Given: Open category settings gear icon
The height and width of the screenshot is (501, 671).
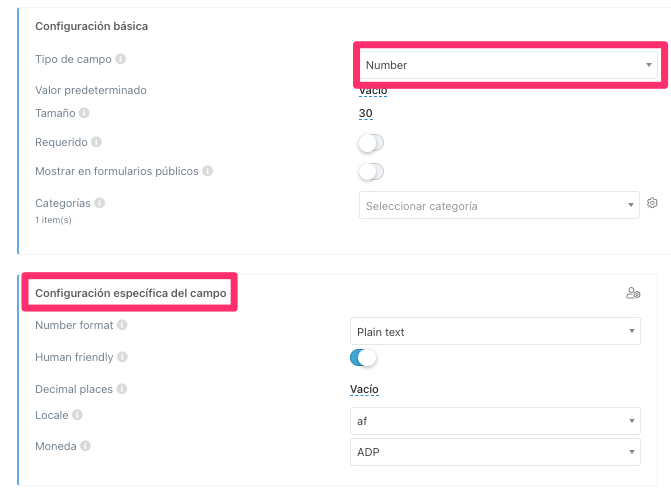Looking at the screenshot, I should point(652,203).
